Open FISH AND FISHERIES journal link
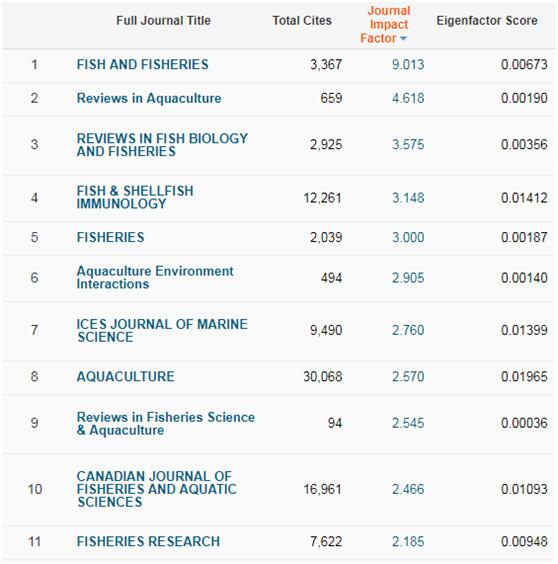This screenshot has height=564, width=558. (142, 64)
